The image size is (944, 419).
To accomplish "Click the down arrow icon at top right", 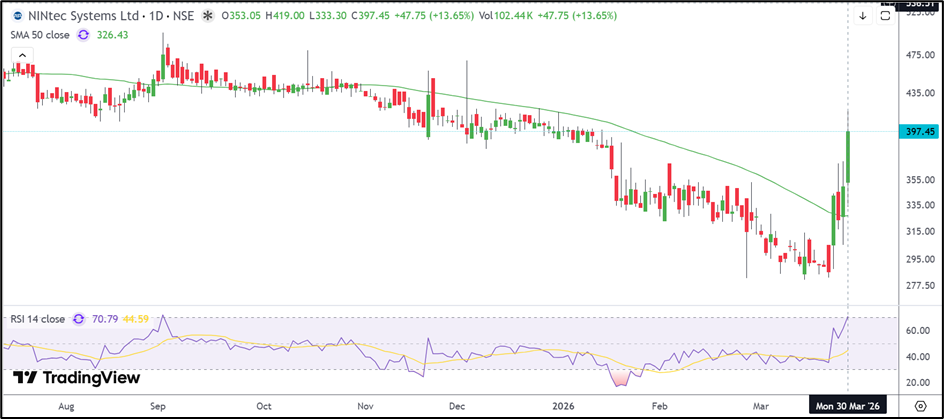I will point(863,16).
